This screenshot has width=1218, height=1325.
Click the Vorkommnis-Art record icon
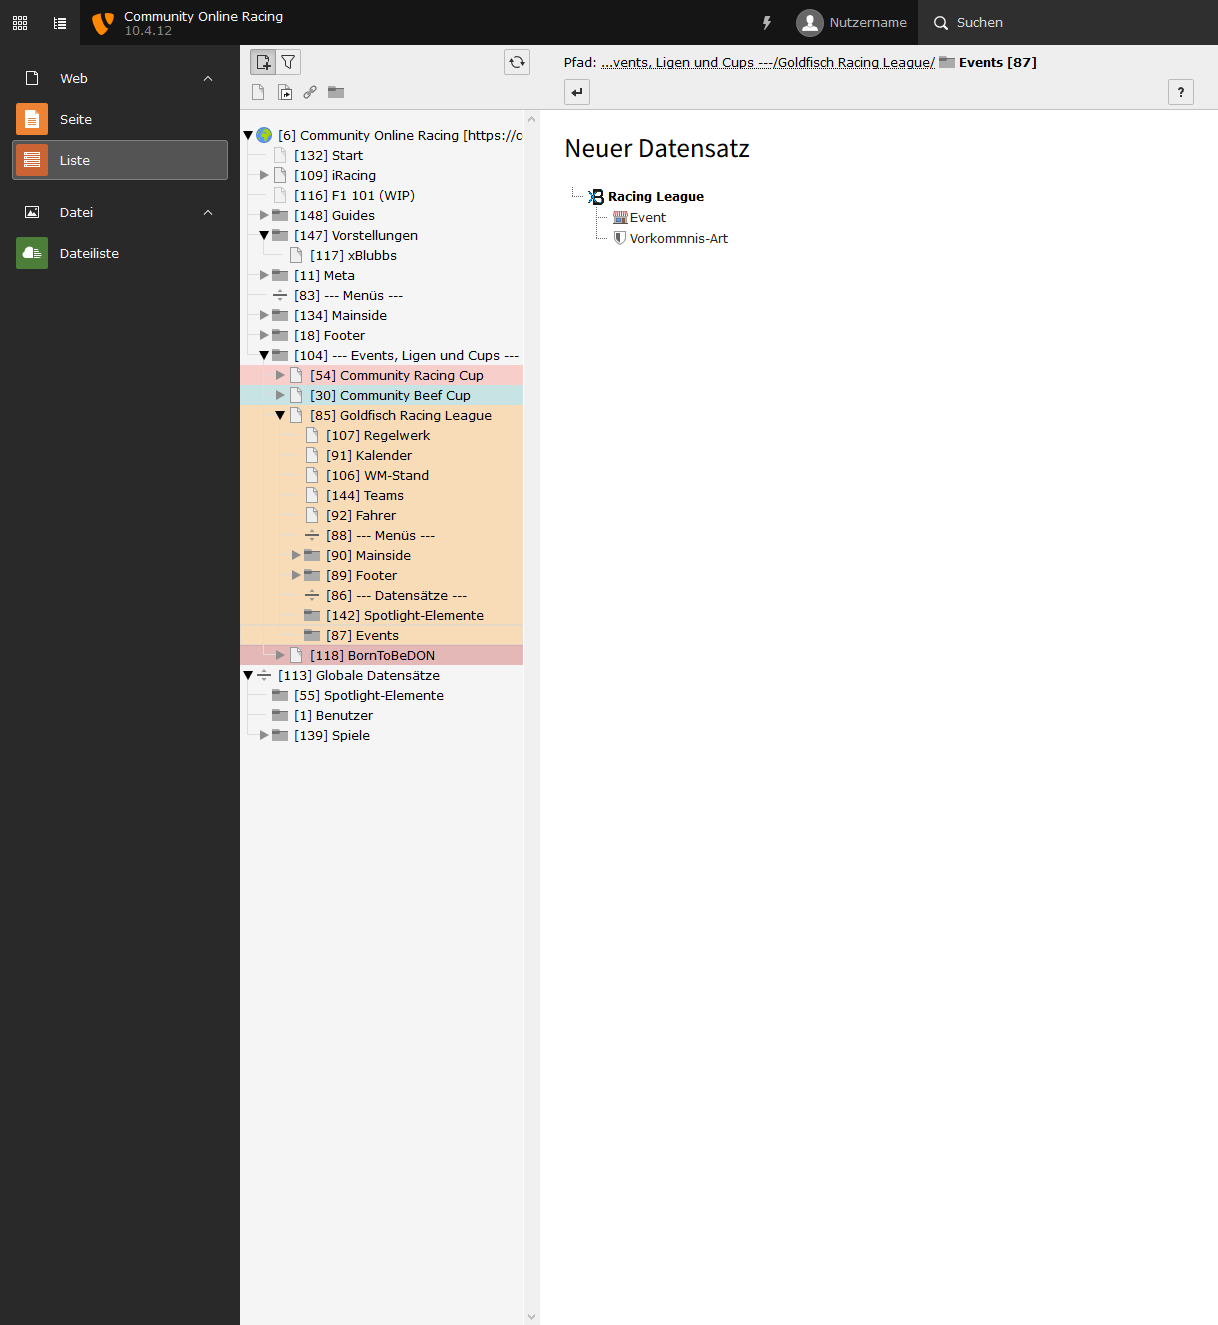coord(620,238)
